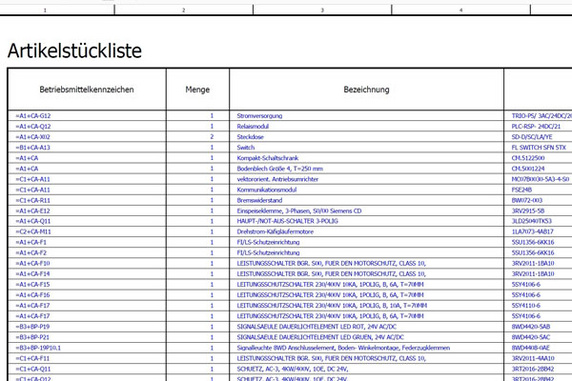The height and width of the screenshot is (381, 572).
Task: Click the Bezeichnung column header
Action: pyautogui.click(x=366, y=89)
